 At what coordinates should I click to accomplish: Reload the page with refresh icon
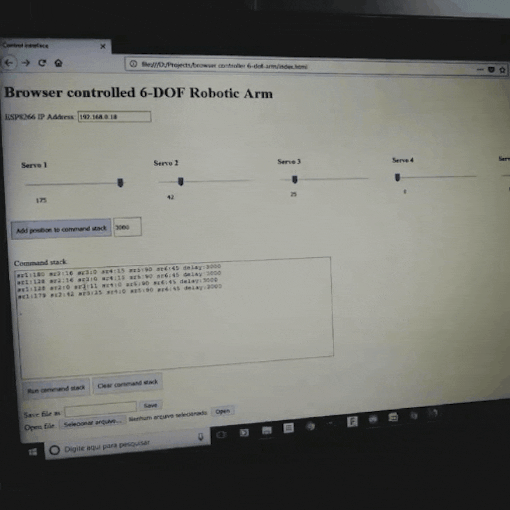(42, 63)
